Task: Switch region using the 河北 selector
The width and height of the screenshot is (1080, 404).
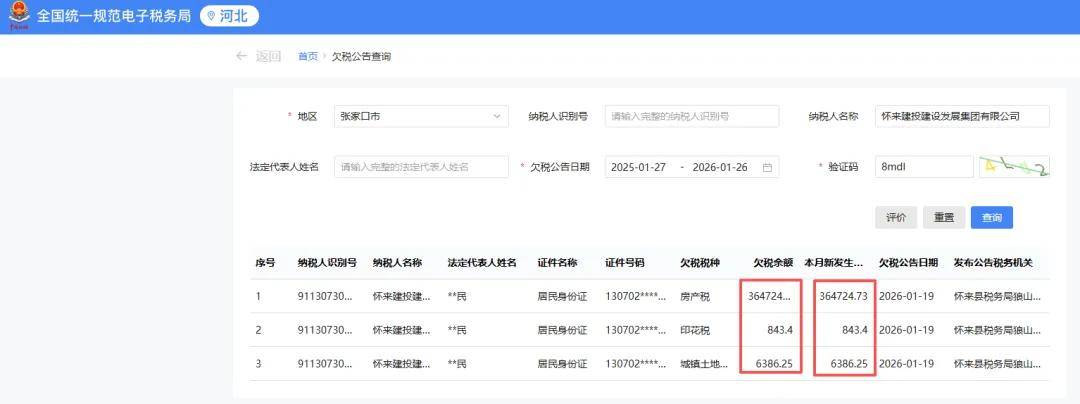Action: (229, 17)
